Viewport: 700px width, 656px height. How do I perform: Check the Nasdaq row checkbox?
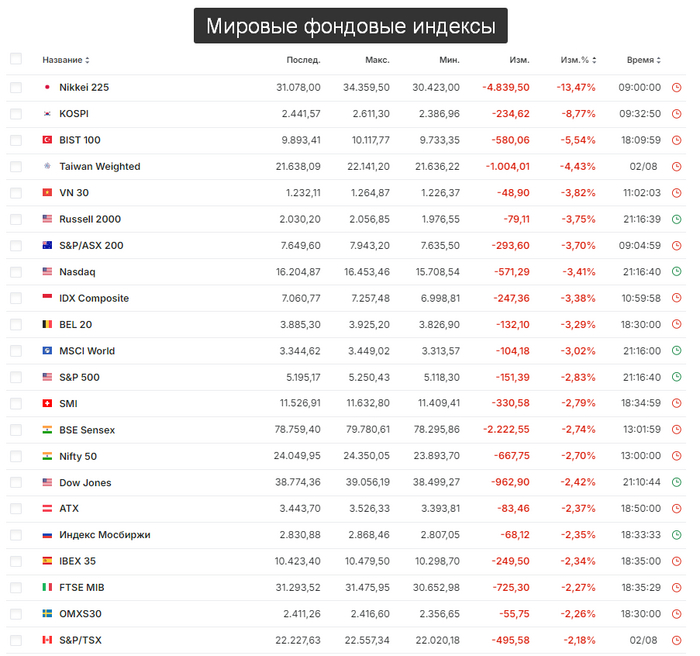tap(16, 272)
